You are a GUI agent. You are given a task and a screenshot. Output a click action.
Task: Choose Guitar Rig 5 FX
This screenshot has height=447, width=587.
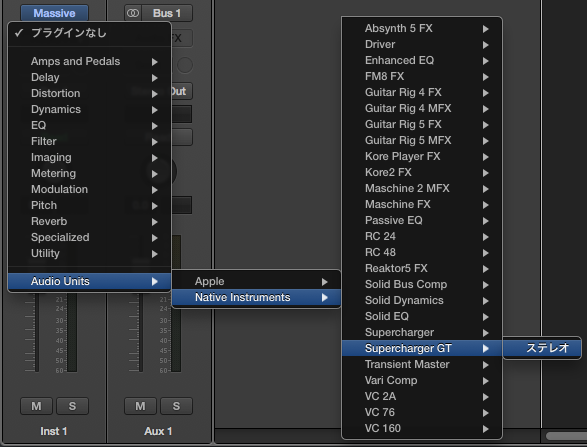422,124
